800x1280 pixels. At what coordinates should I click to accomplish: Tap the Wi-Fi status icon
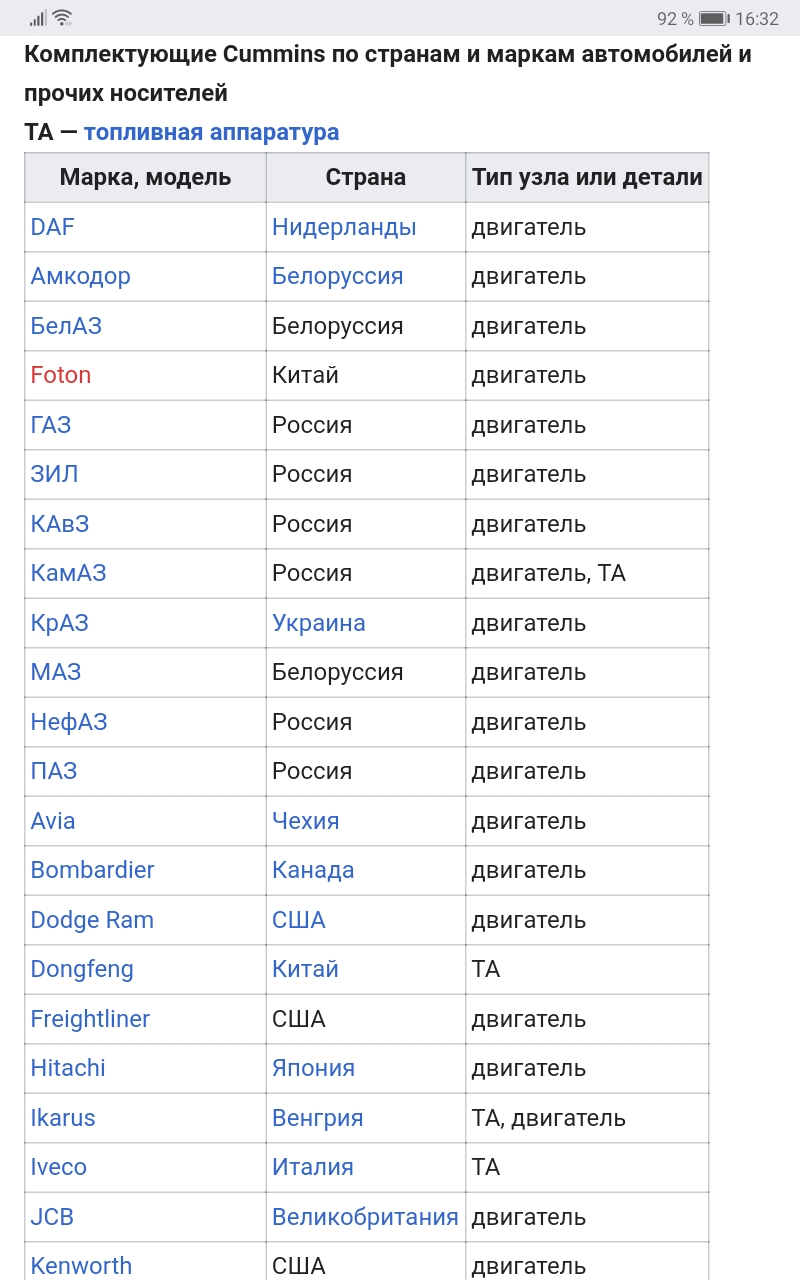pos(62,18)
